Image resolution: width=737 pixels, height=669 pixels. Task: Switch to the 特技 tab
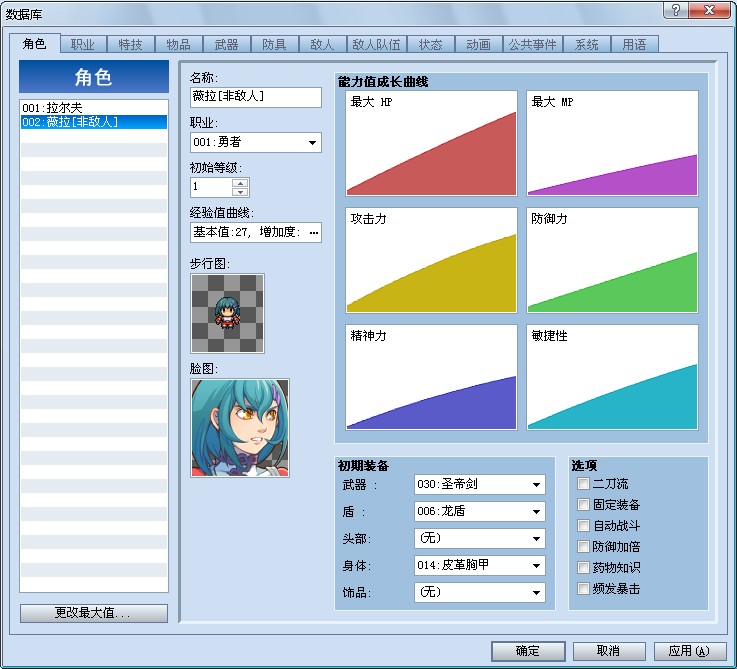pos(131,45)
